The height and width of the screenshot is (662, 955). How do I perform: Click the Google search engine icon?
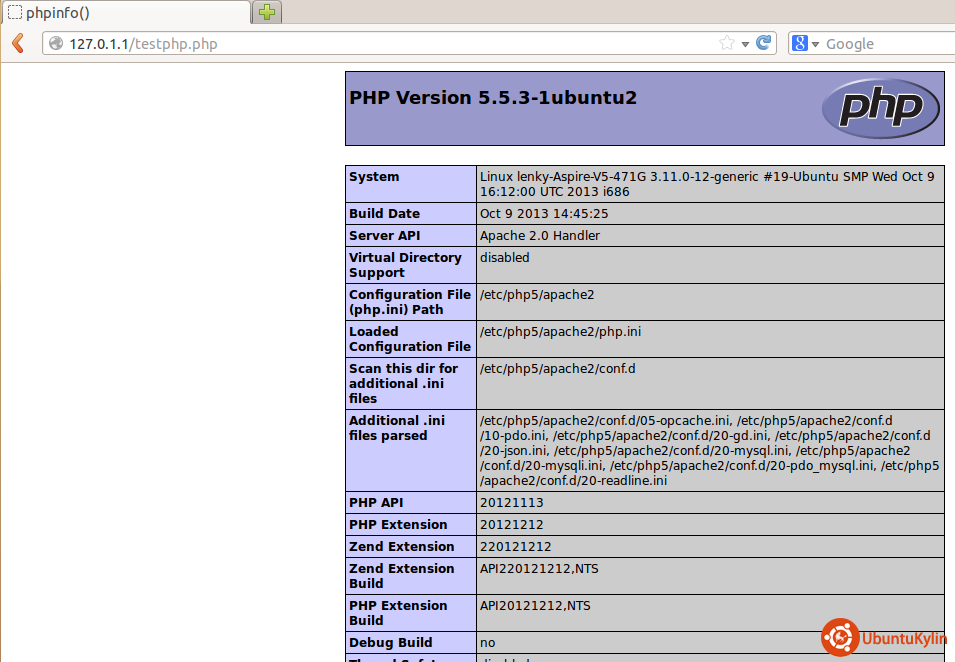pyautogui.click(x=799, y=43)
